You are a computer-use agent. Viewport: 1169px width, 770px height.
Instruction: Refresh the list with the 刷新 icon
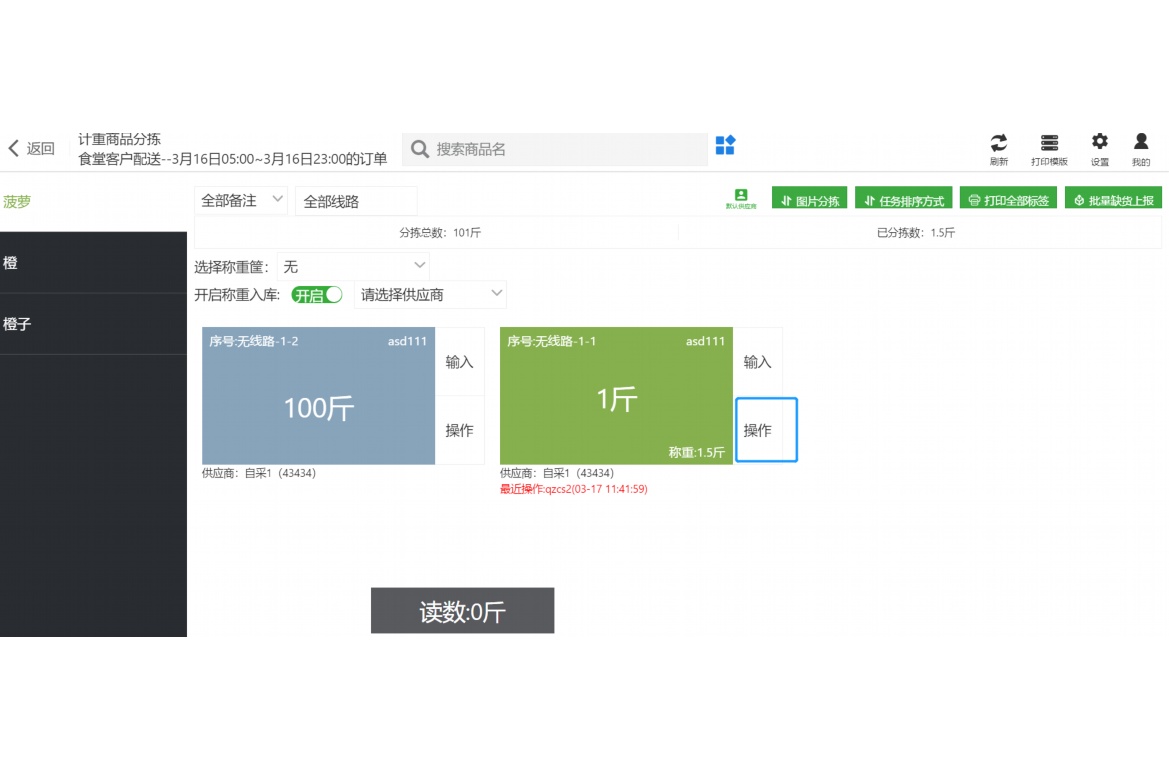coord(999,149)
